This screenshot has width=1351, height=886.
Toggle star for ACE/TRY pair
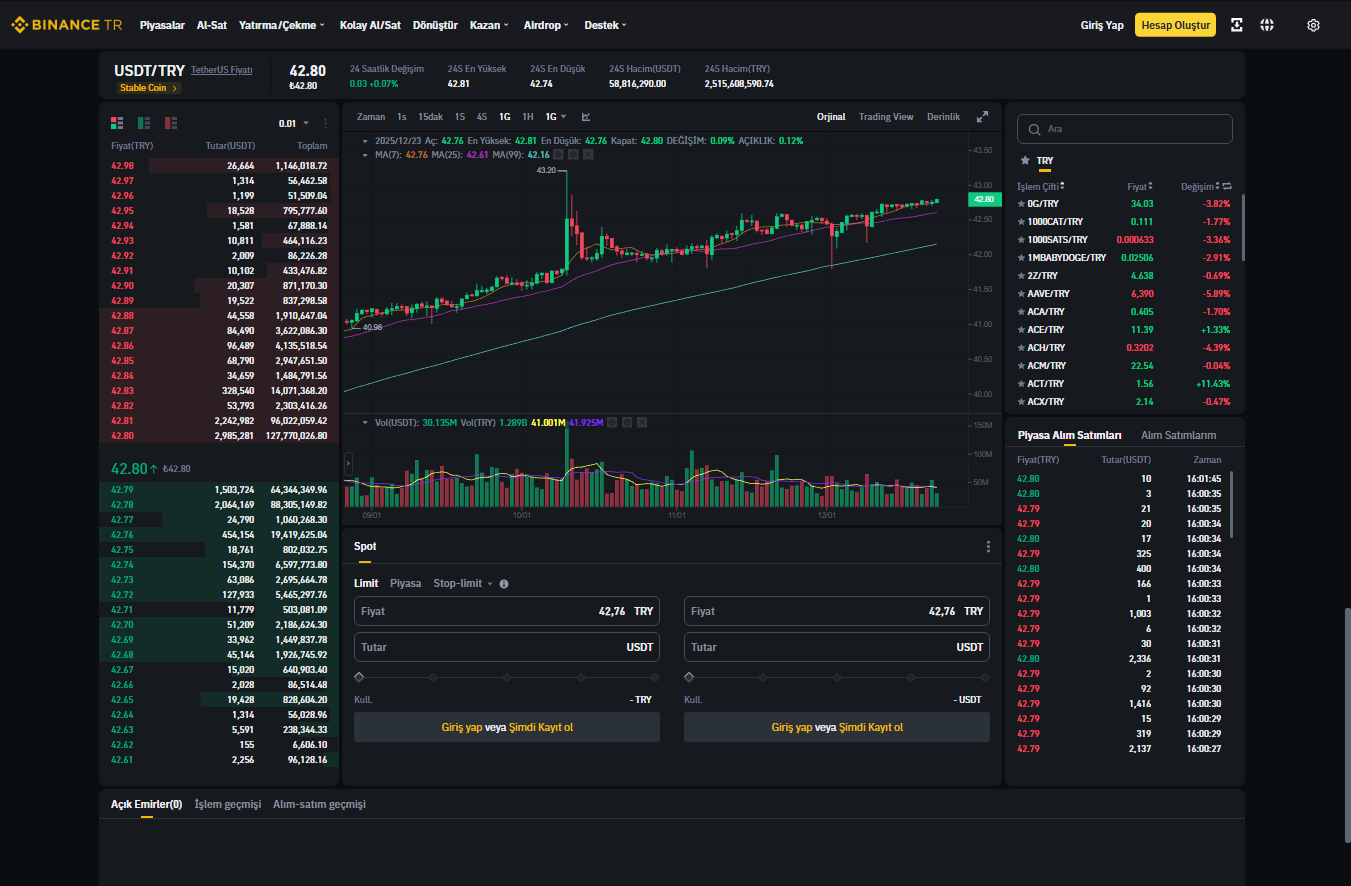point(1021,330)
